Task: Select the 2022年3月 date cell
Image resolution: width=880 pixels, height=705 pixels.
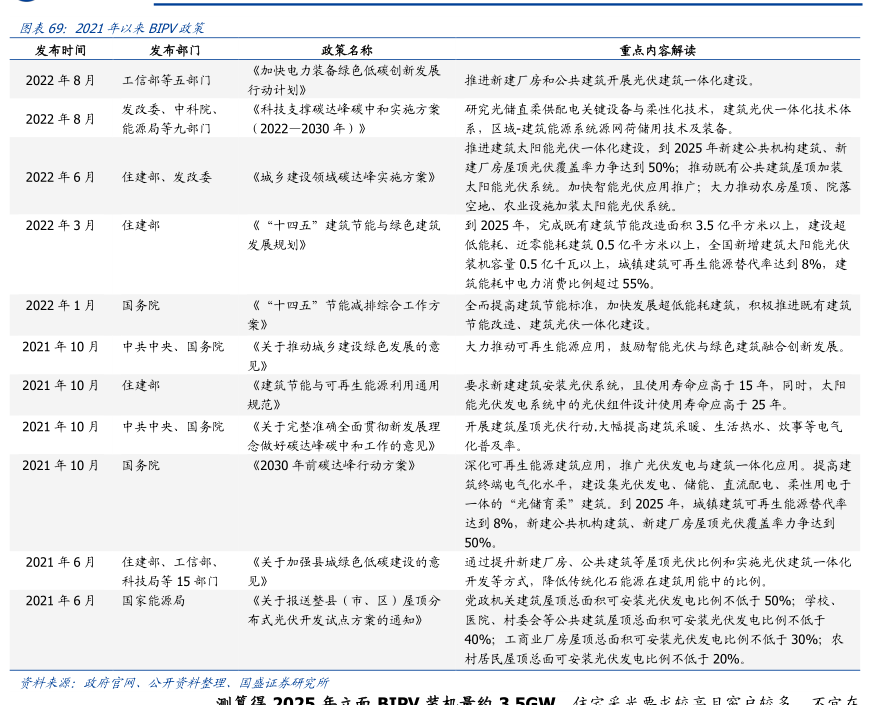Action: 60,226
